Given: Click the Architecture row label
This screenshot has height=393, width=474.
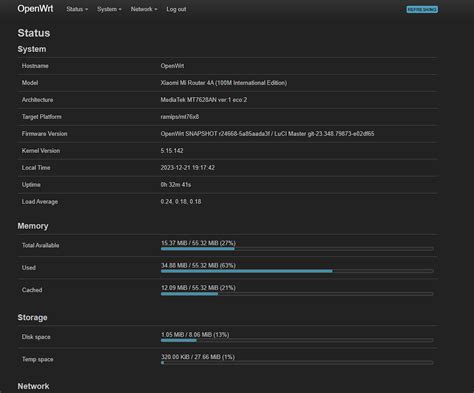Looking at the screenshot, I should pos(37,100).
